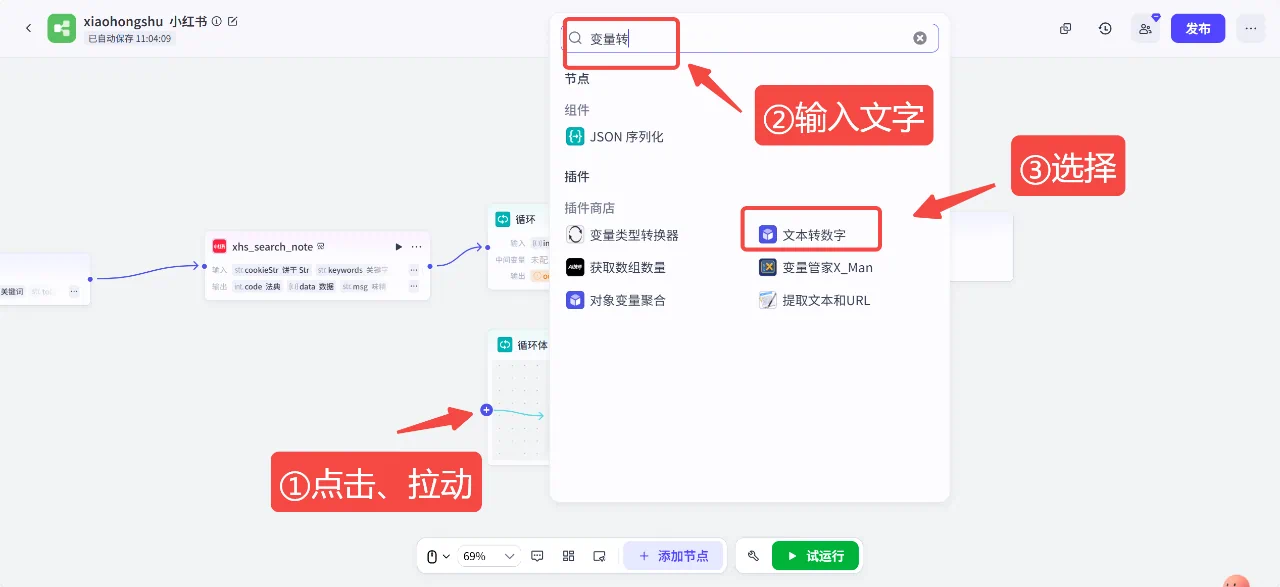Image resolution: width=1280 pixels, height=587 pixels.
Task: Expand the 69% zoom level dropdown
Action: pos(490,556)
